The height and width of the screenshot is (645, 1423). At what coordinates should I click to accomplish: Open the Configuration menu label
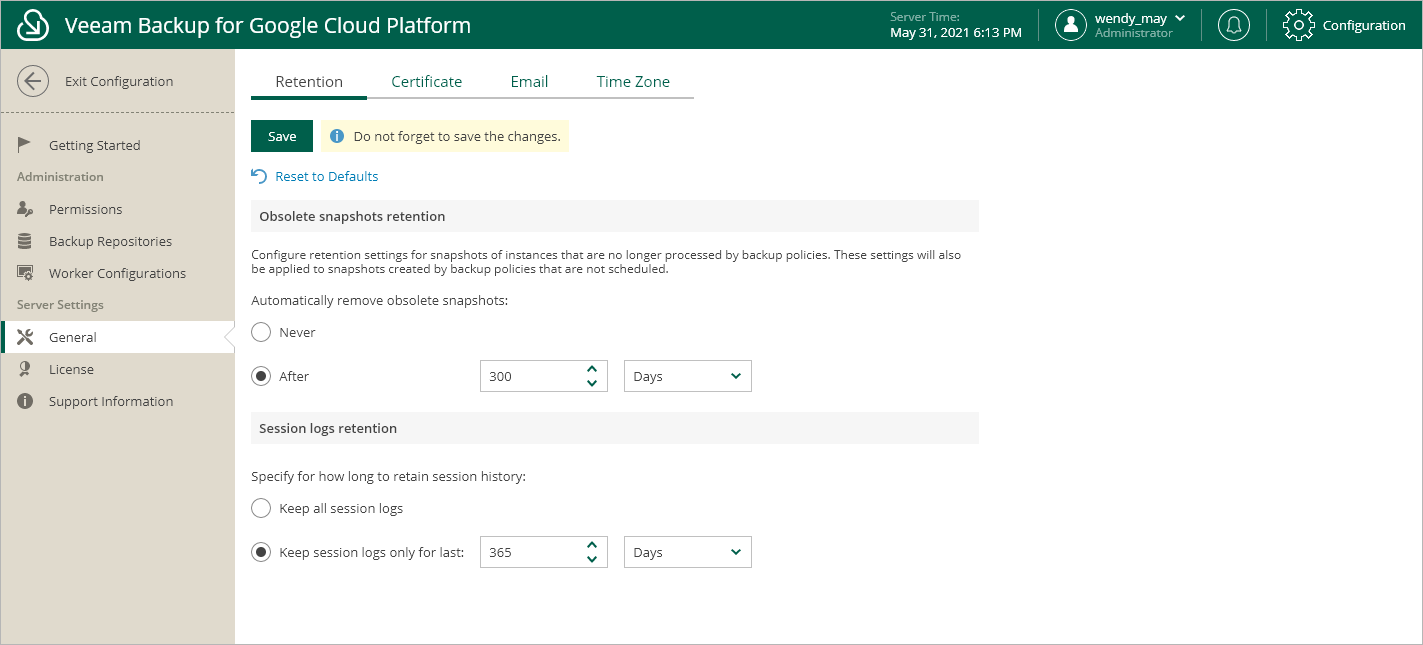coord(1364,25)
